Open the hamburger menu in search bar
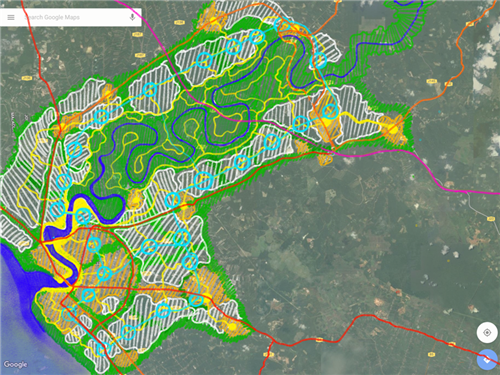This screenshot has height=375, width=500. (x=11, y=17)
